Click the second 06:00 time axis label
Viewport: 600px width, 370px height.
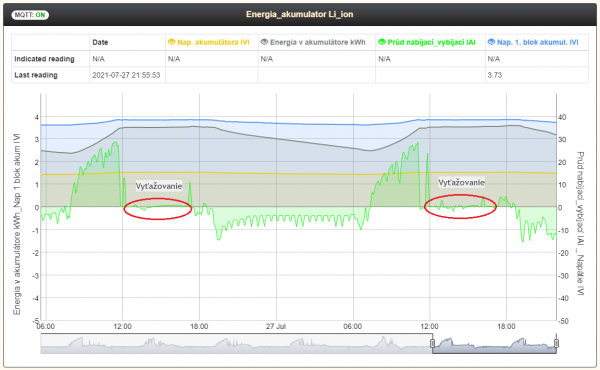tap(352, 326)
